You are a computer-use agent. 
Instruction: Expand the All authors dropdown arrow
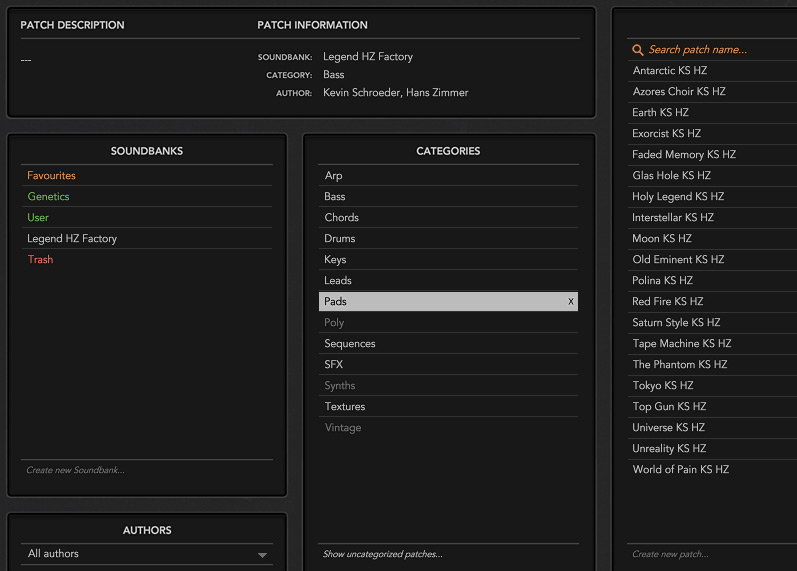coord(262,555)
